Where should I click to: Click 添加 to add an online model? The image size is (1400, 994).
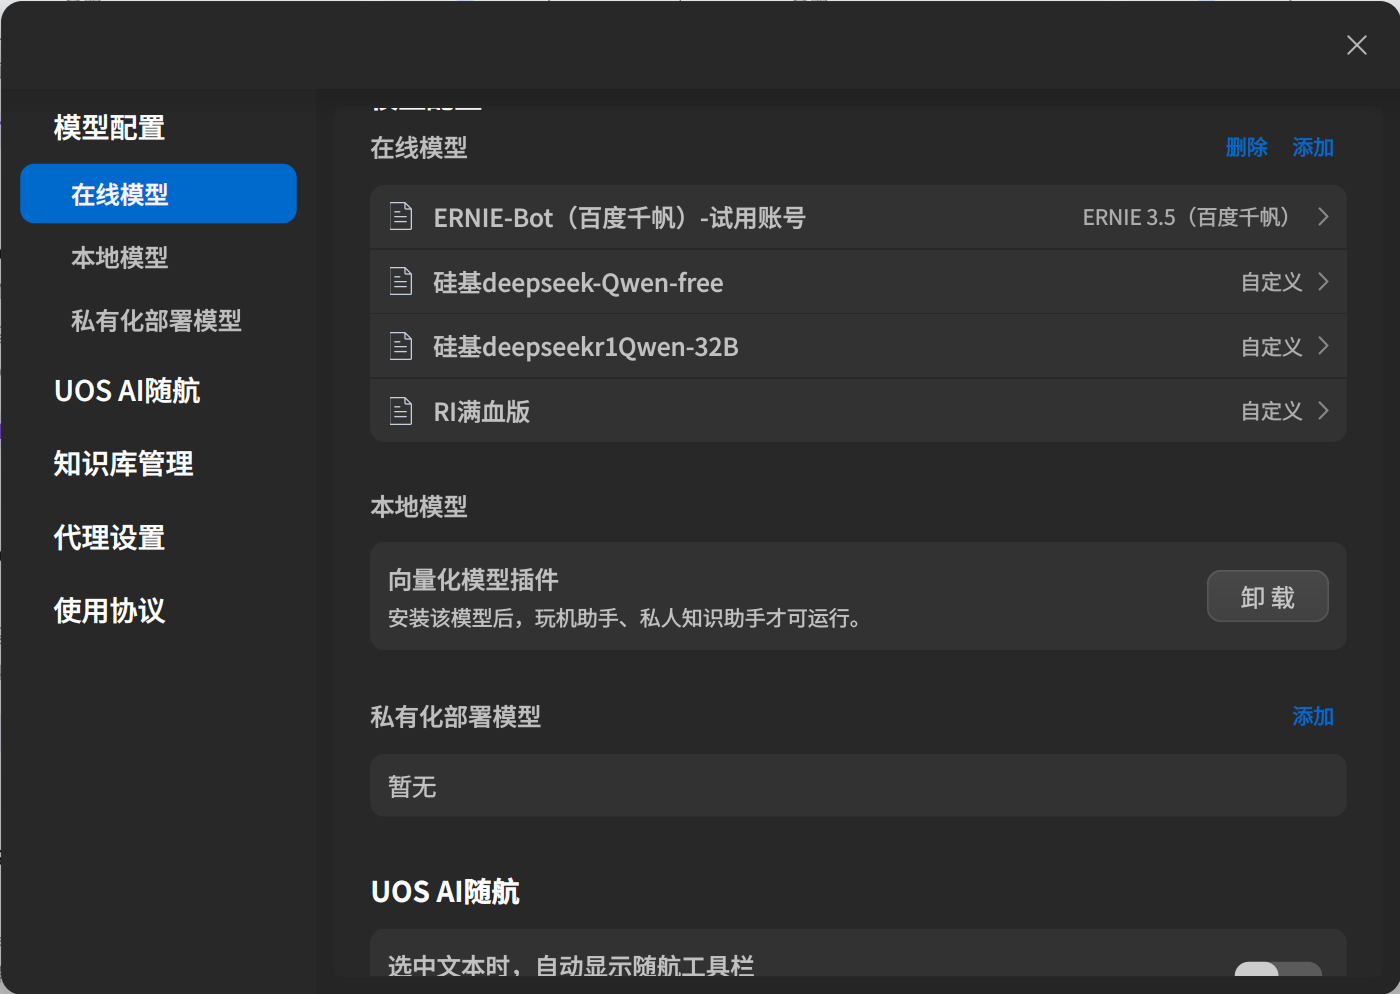pos(1312,147)
